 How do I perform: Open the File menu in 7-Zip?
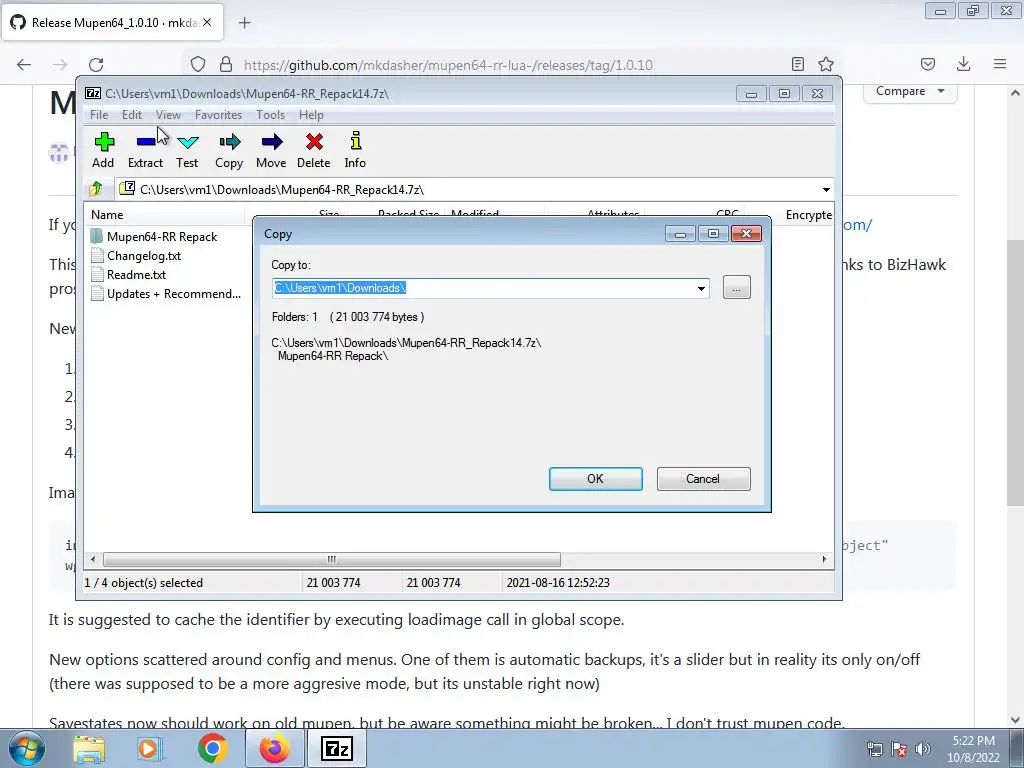tap(99, 115)
